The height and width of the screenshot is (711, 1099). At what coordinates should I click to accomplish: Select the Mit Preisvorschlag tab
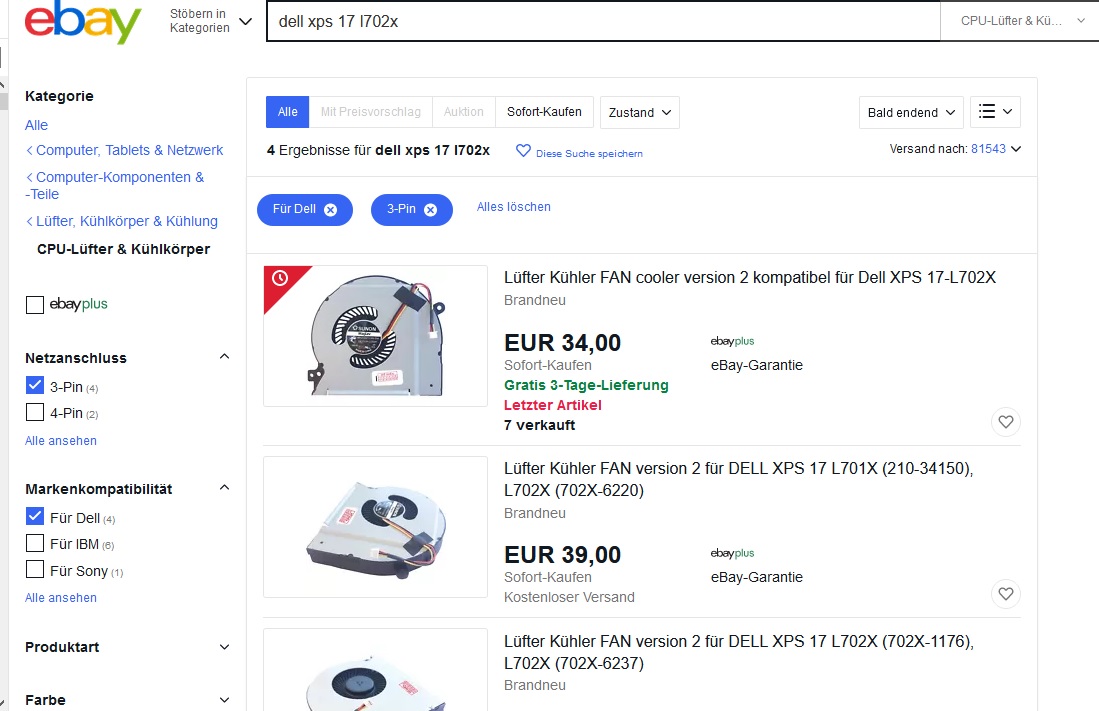(371, 112)
